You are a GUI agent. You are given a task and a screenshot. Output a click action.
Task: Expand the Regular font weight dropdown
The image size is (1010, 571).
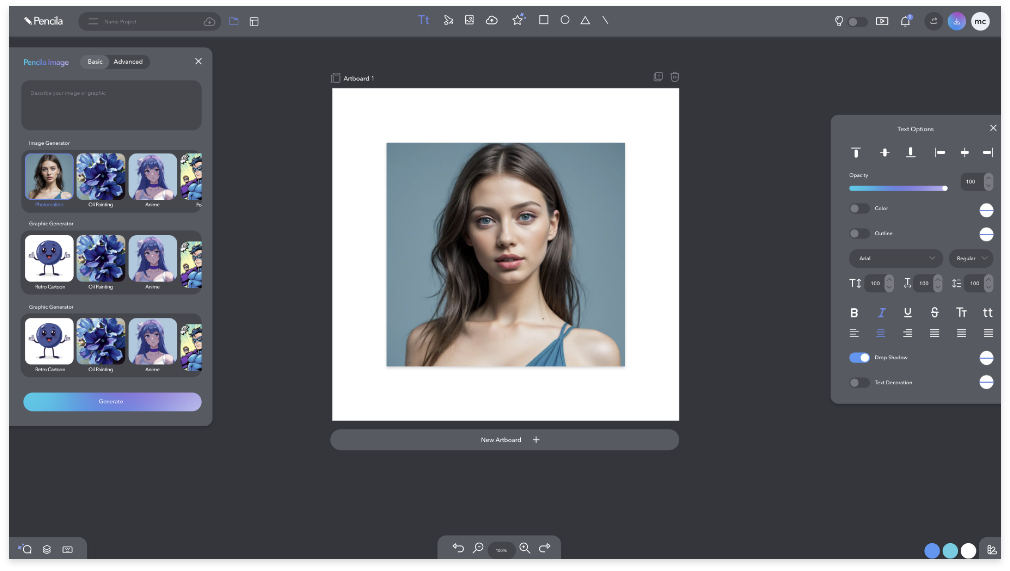click(970, 258)
